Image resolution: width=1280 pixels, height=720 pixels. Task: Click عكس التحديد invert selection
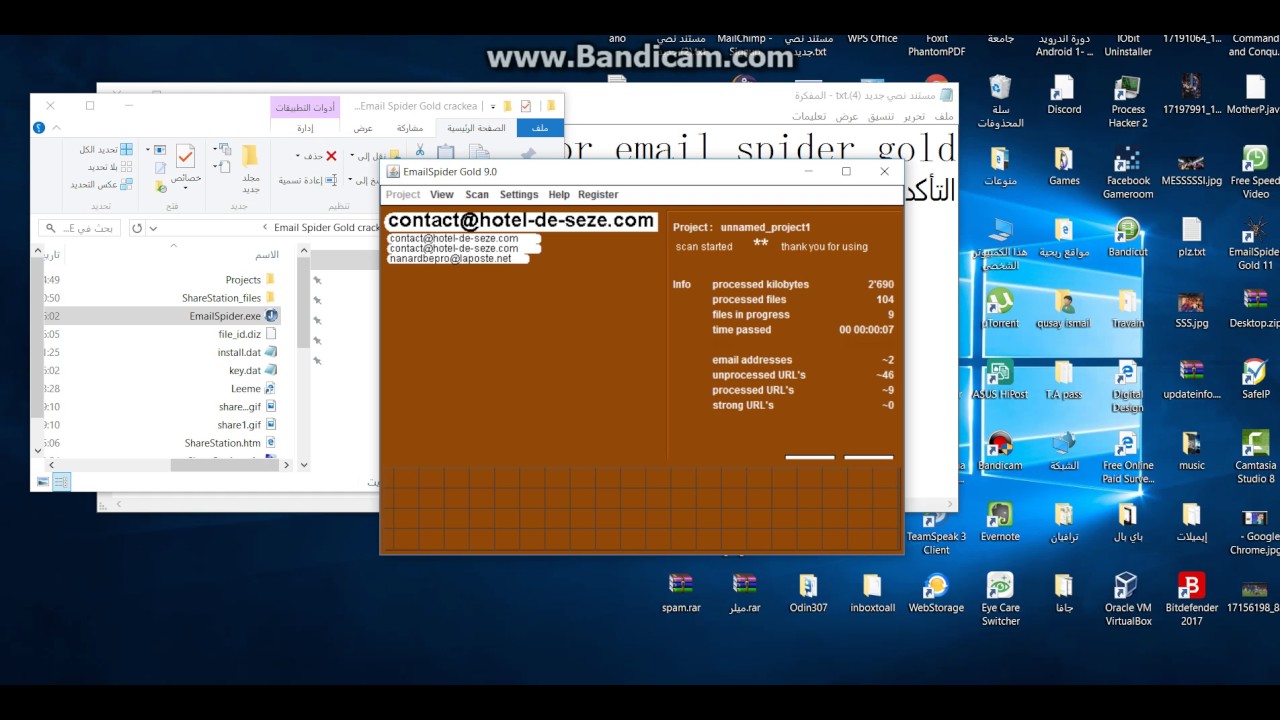point(102,184)
